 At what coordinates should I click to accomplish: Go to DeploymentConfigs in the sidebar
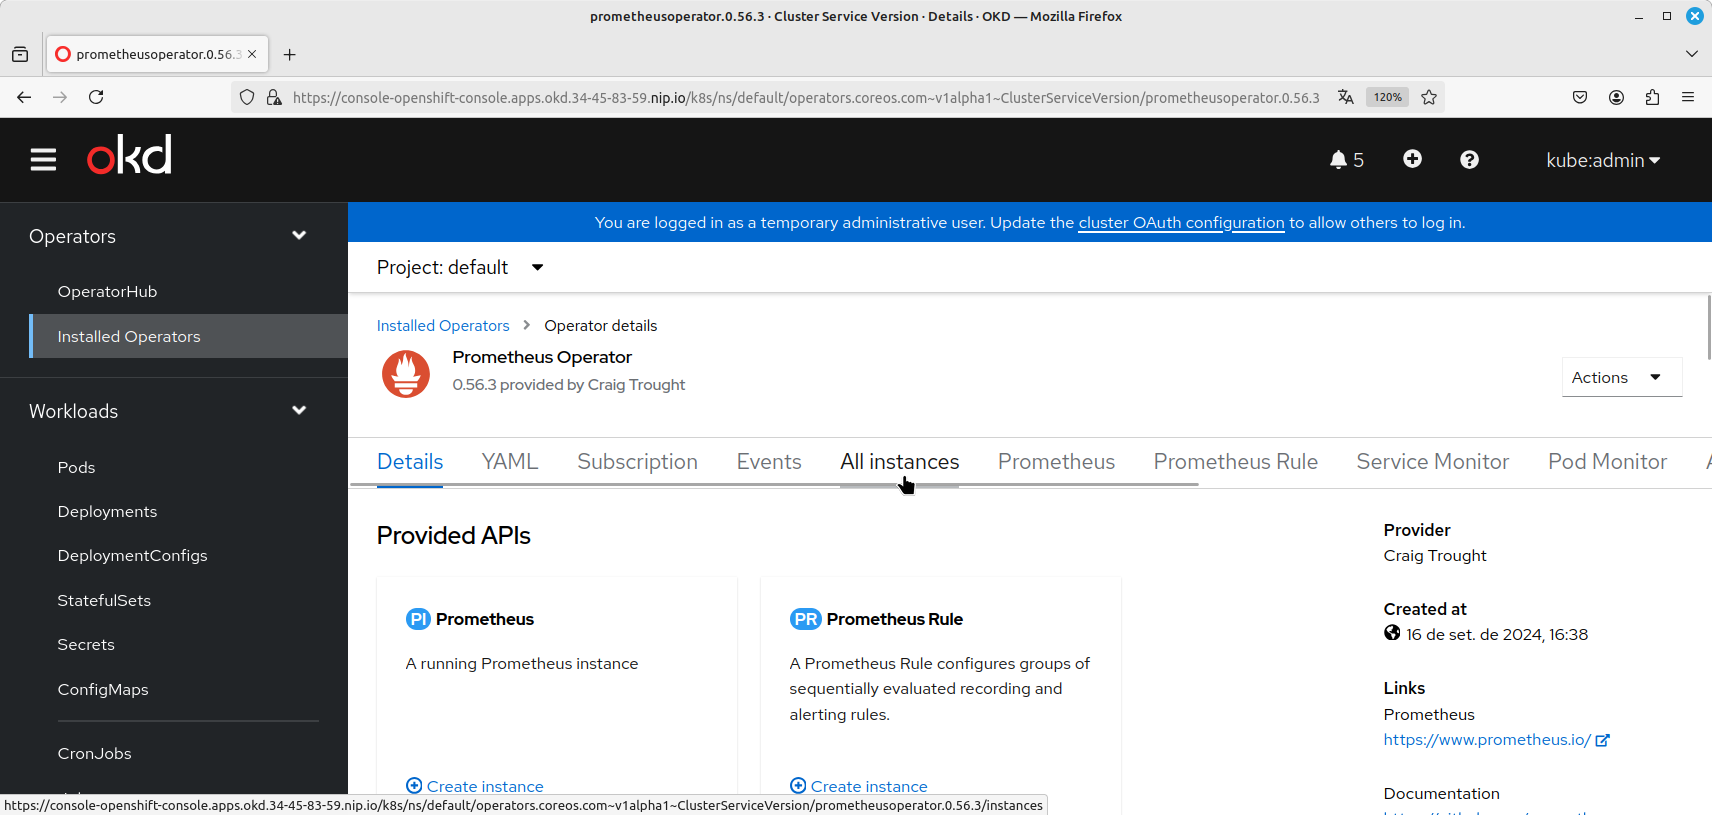click(132, 556)
